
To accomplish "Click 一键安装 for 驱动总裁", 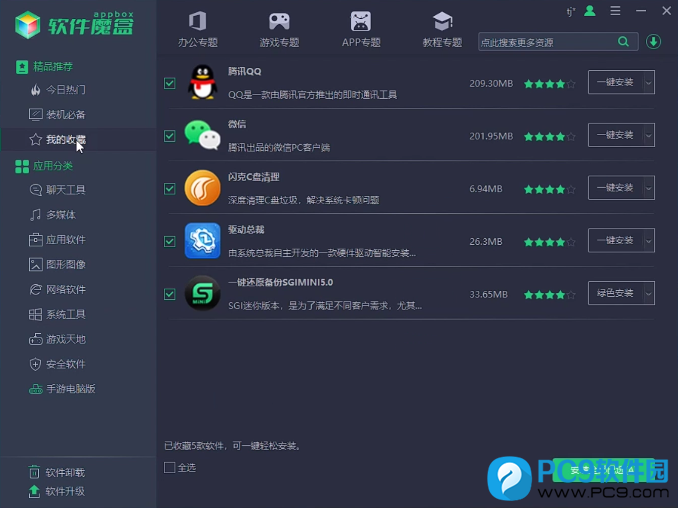I will click(x=616, y=240).
